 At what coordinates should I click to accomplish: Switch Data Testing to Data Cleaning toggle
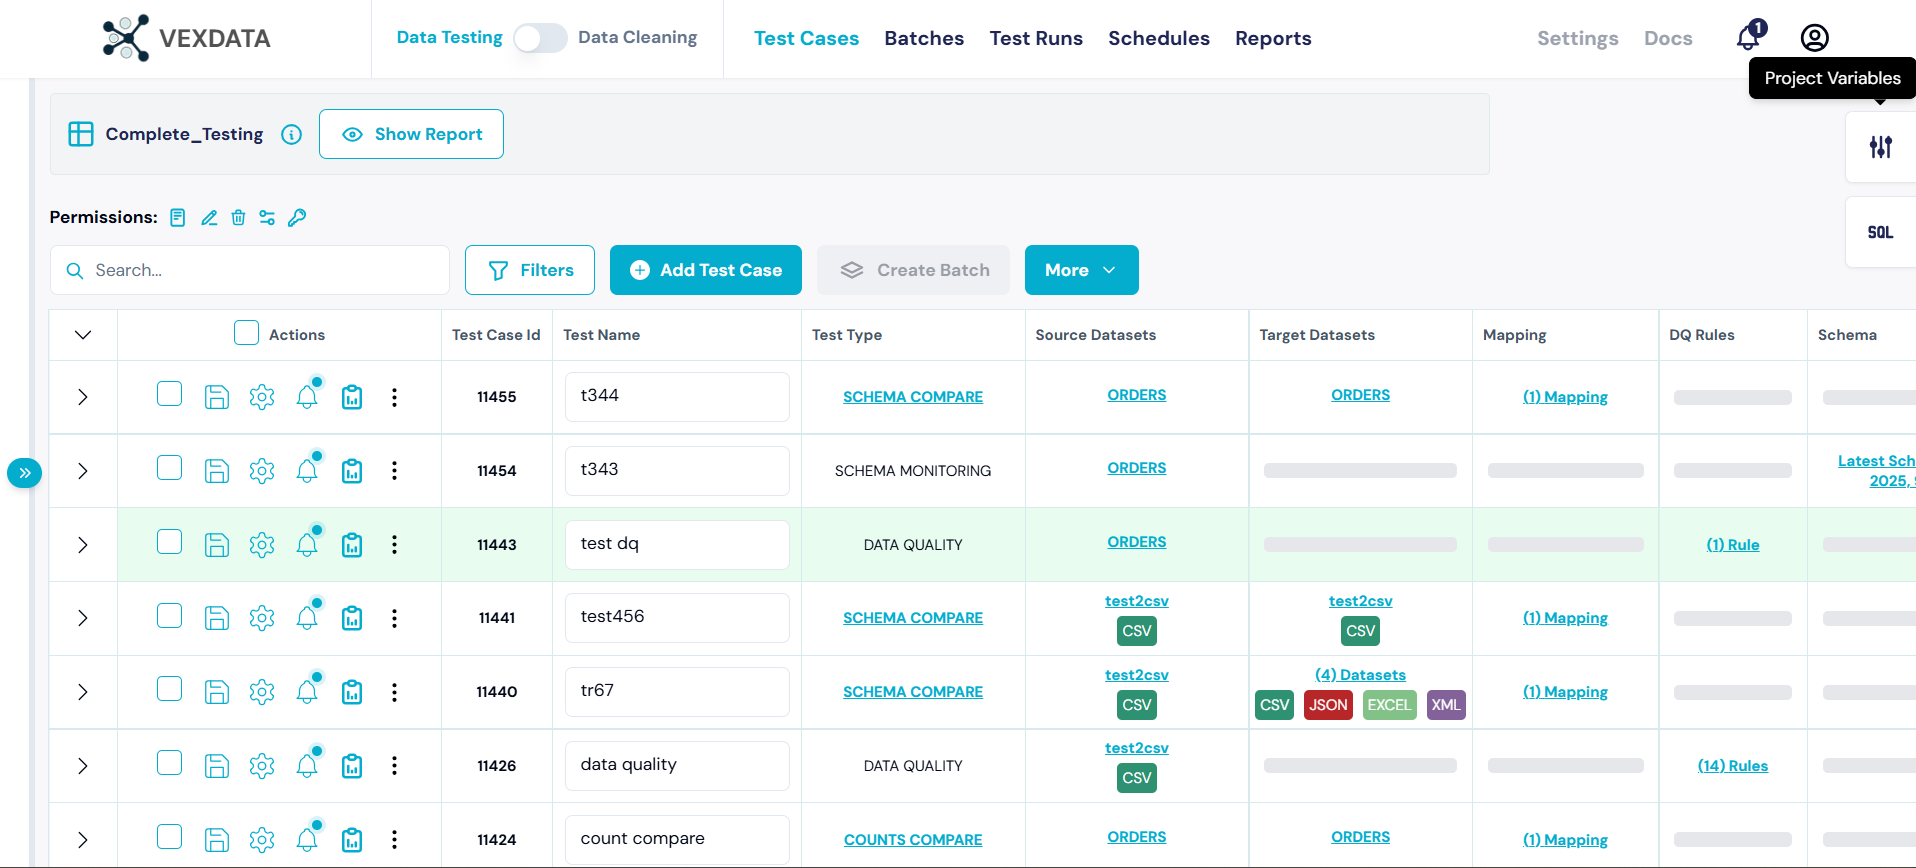click(540, 38)
